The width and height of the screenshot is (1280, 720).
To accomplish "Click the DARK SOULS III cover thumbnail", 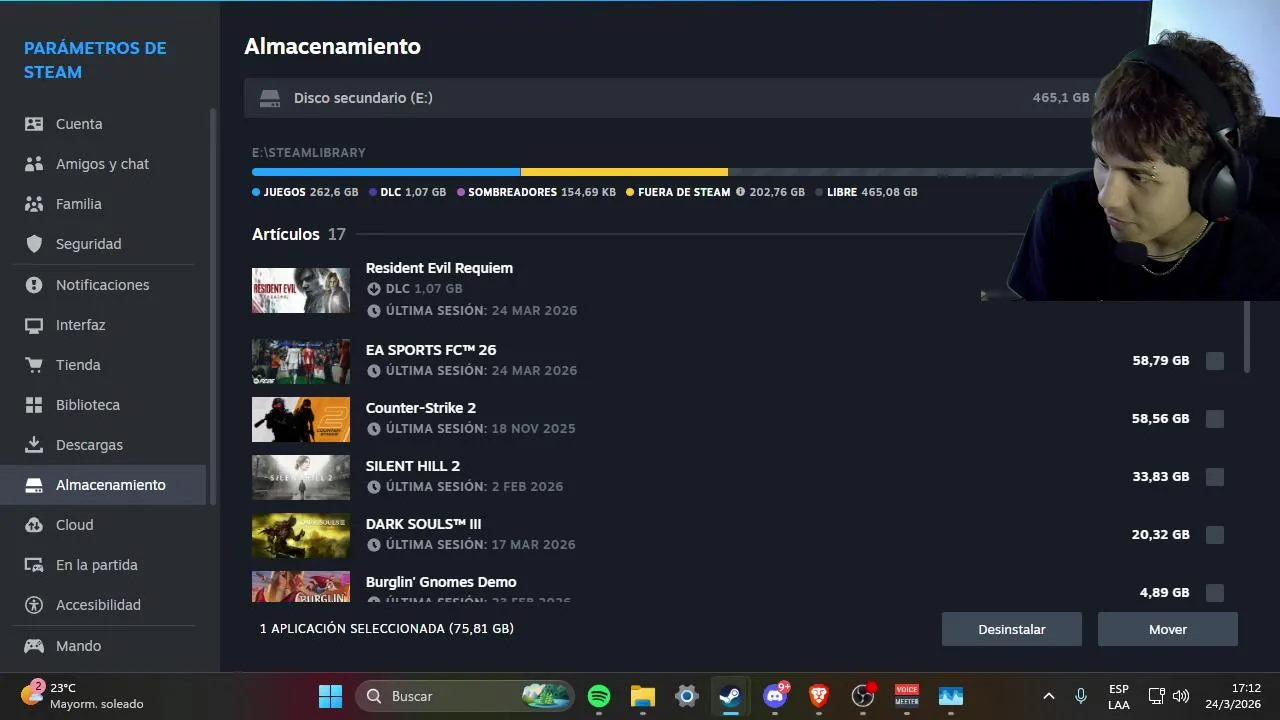I will click(x=301, y=536).
